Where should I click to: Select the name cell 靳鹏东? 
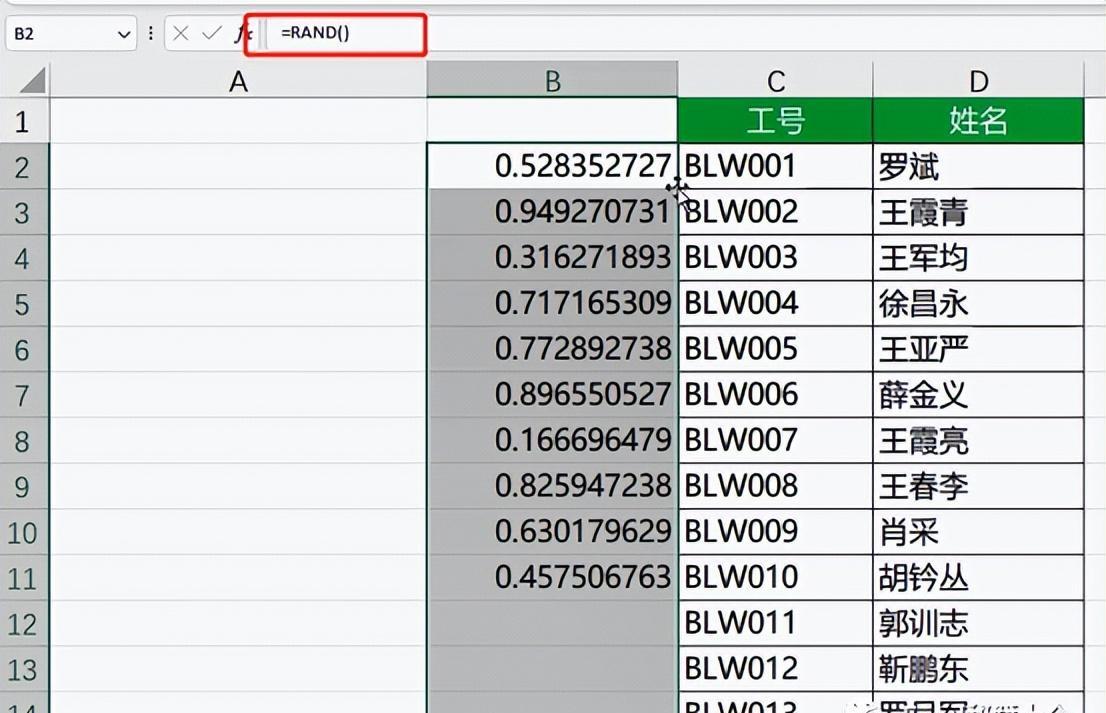[x=978, y=668]
